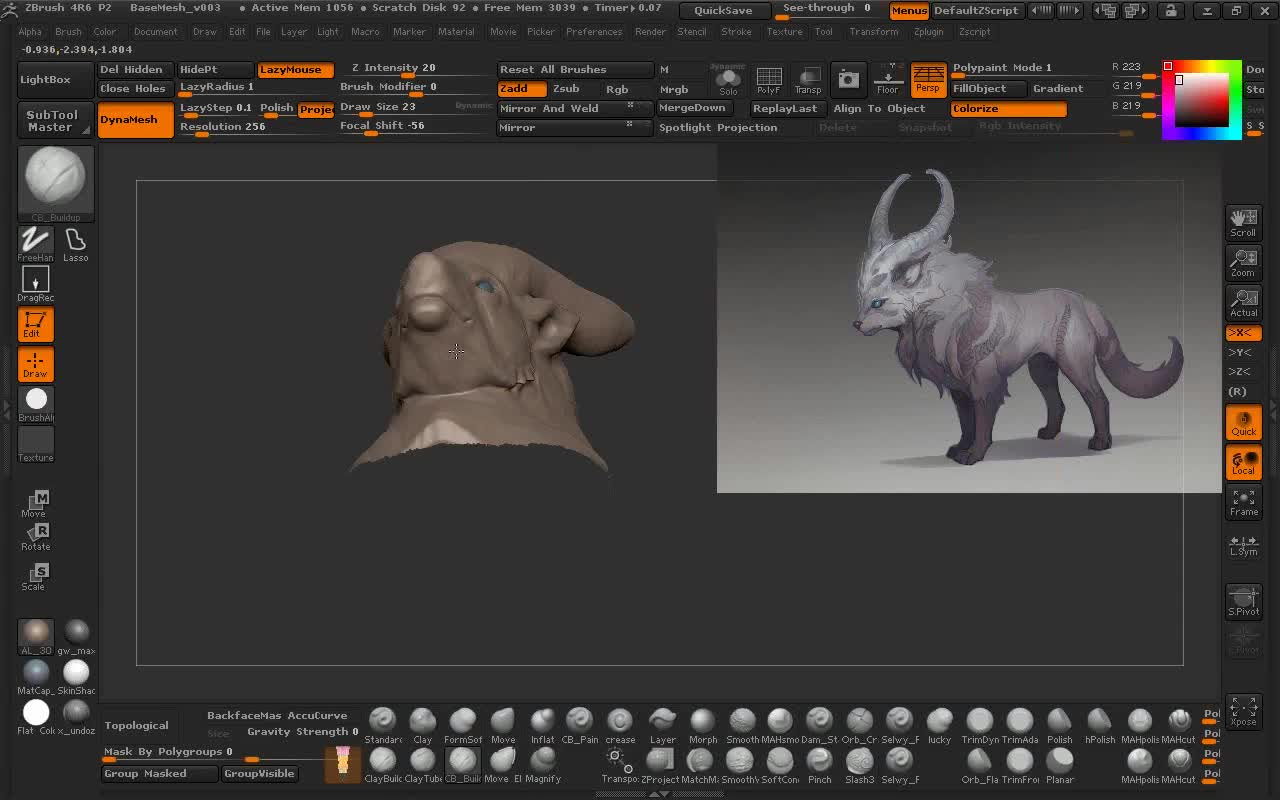
Task: Select the ZProject brush
Action: [659, 765]
